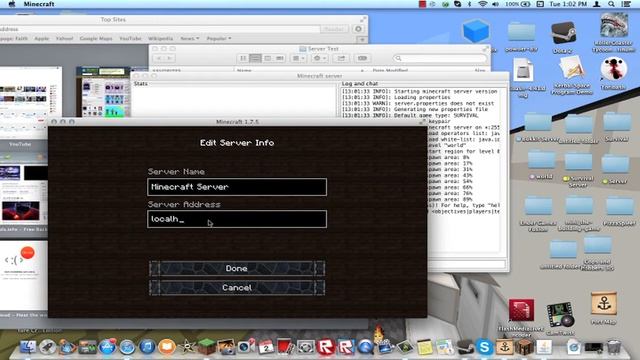Click the Finder share button

[341, 58]
